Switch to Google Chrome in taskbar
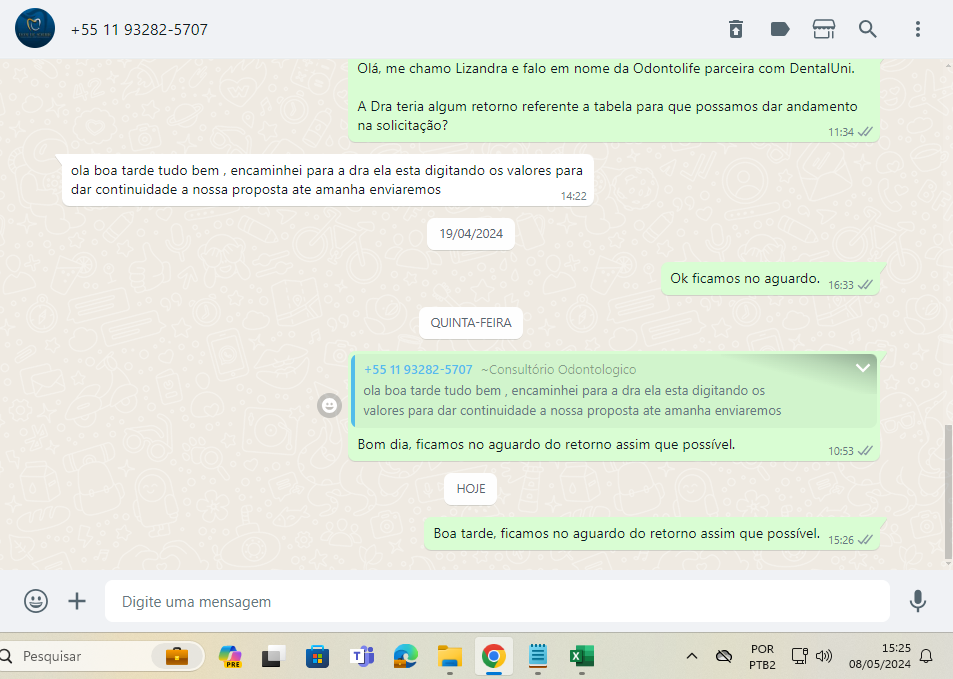Screen dimensions: 953x679 pos(494,657)
